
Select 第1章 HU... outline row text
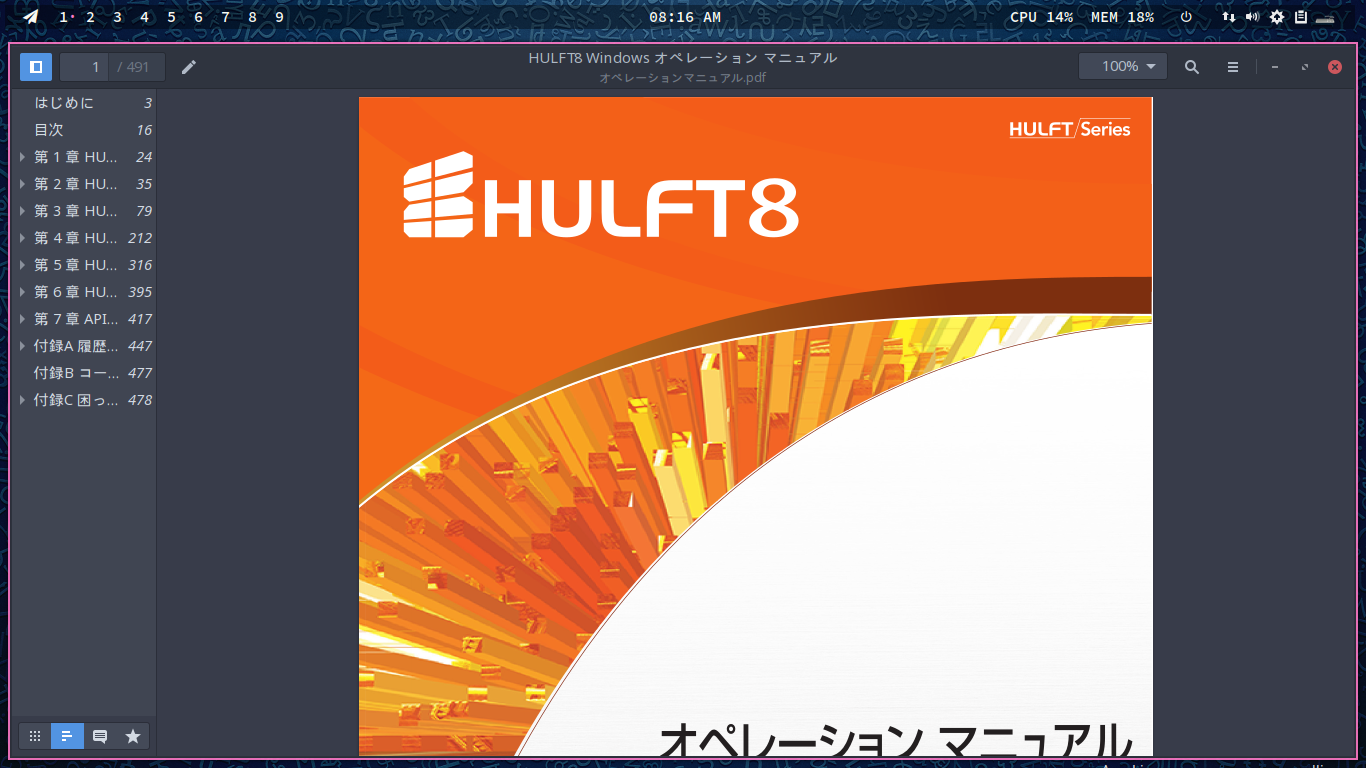[x=76, y=157]
